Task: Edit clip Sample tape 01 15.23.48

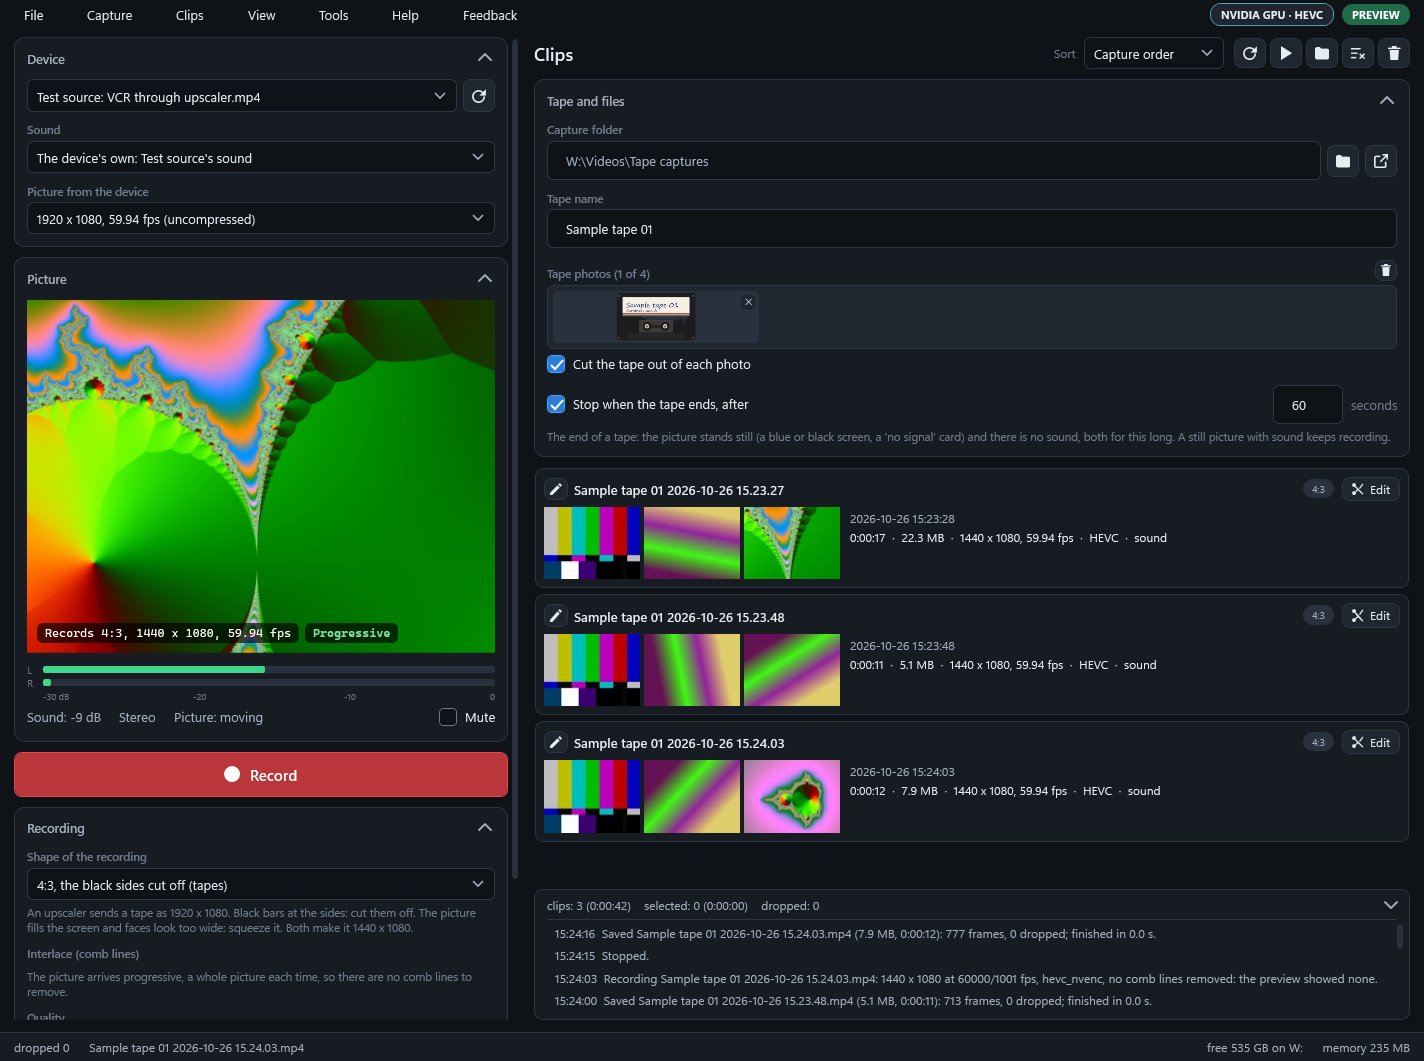Action: point(1370,616)
